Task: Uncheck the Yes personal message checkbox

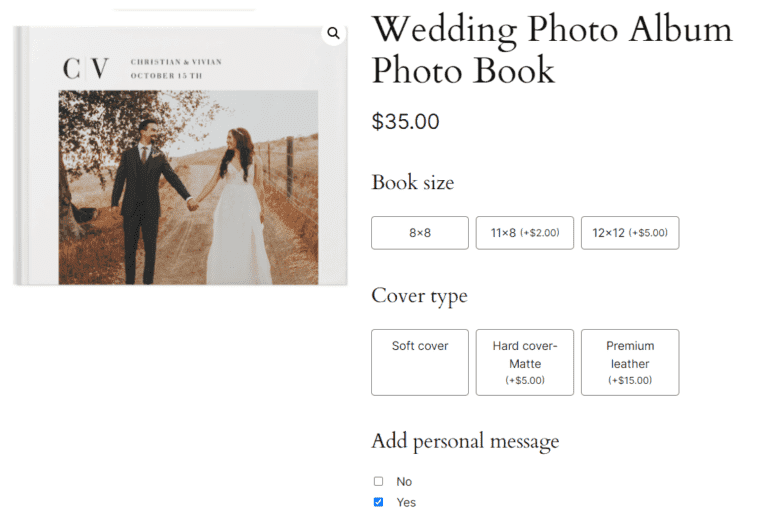Action: coord(378,502)
